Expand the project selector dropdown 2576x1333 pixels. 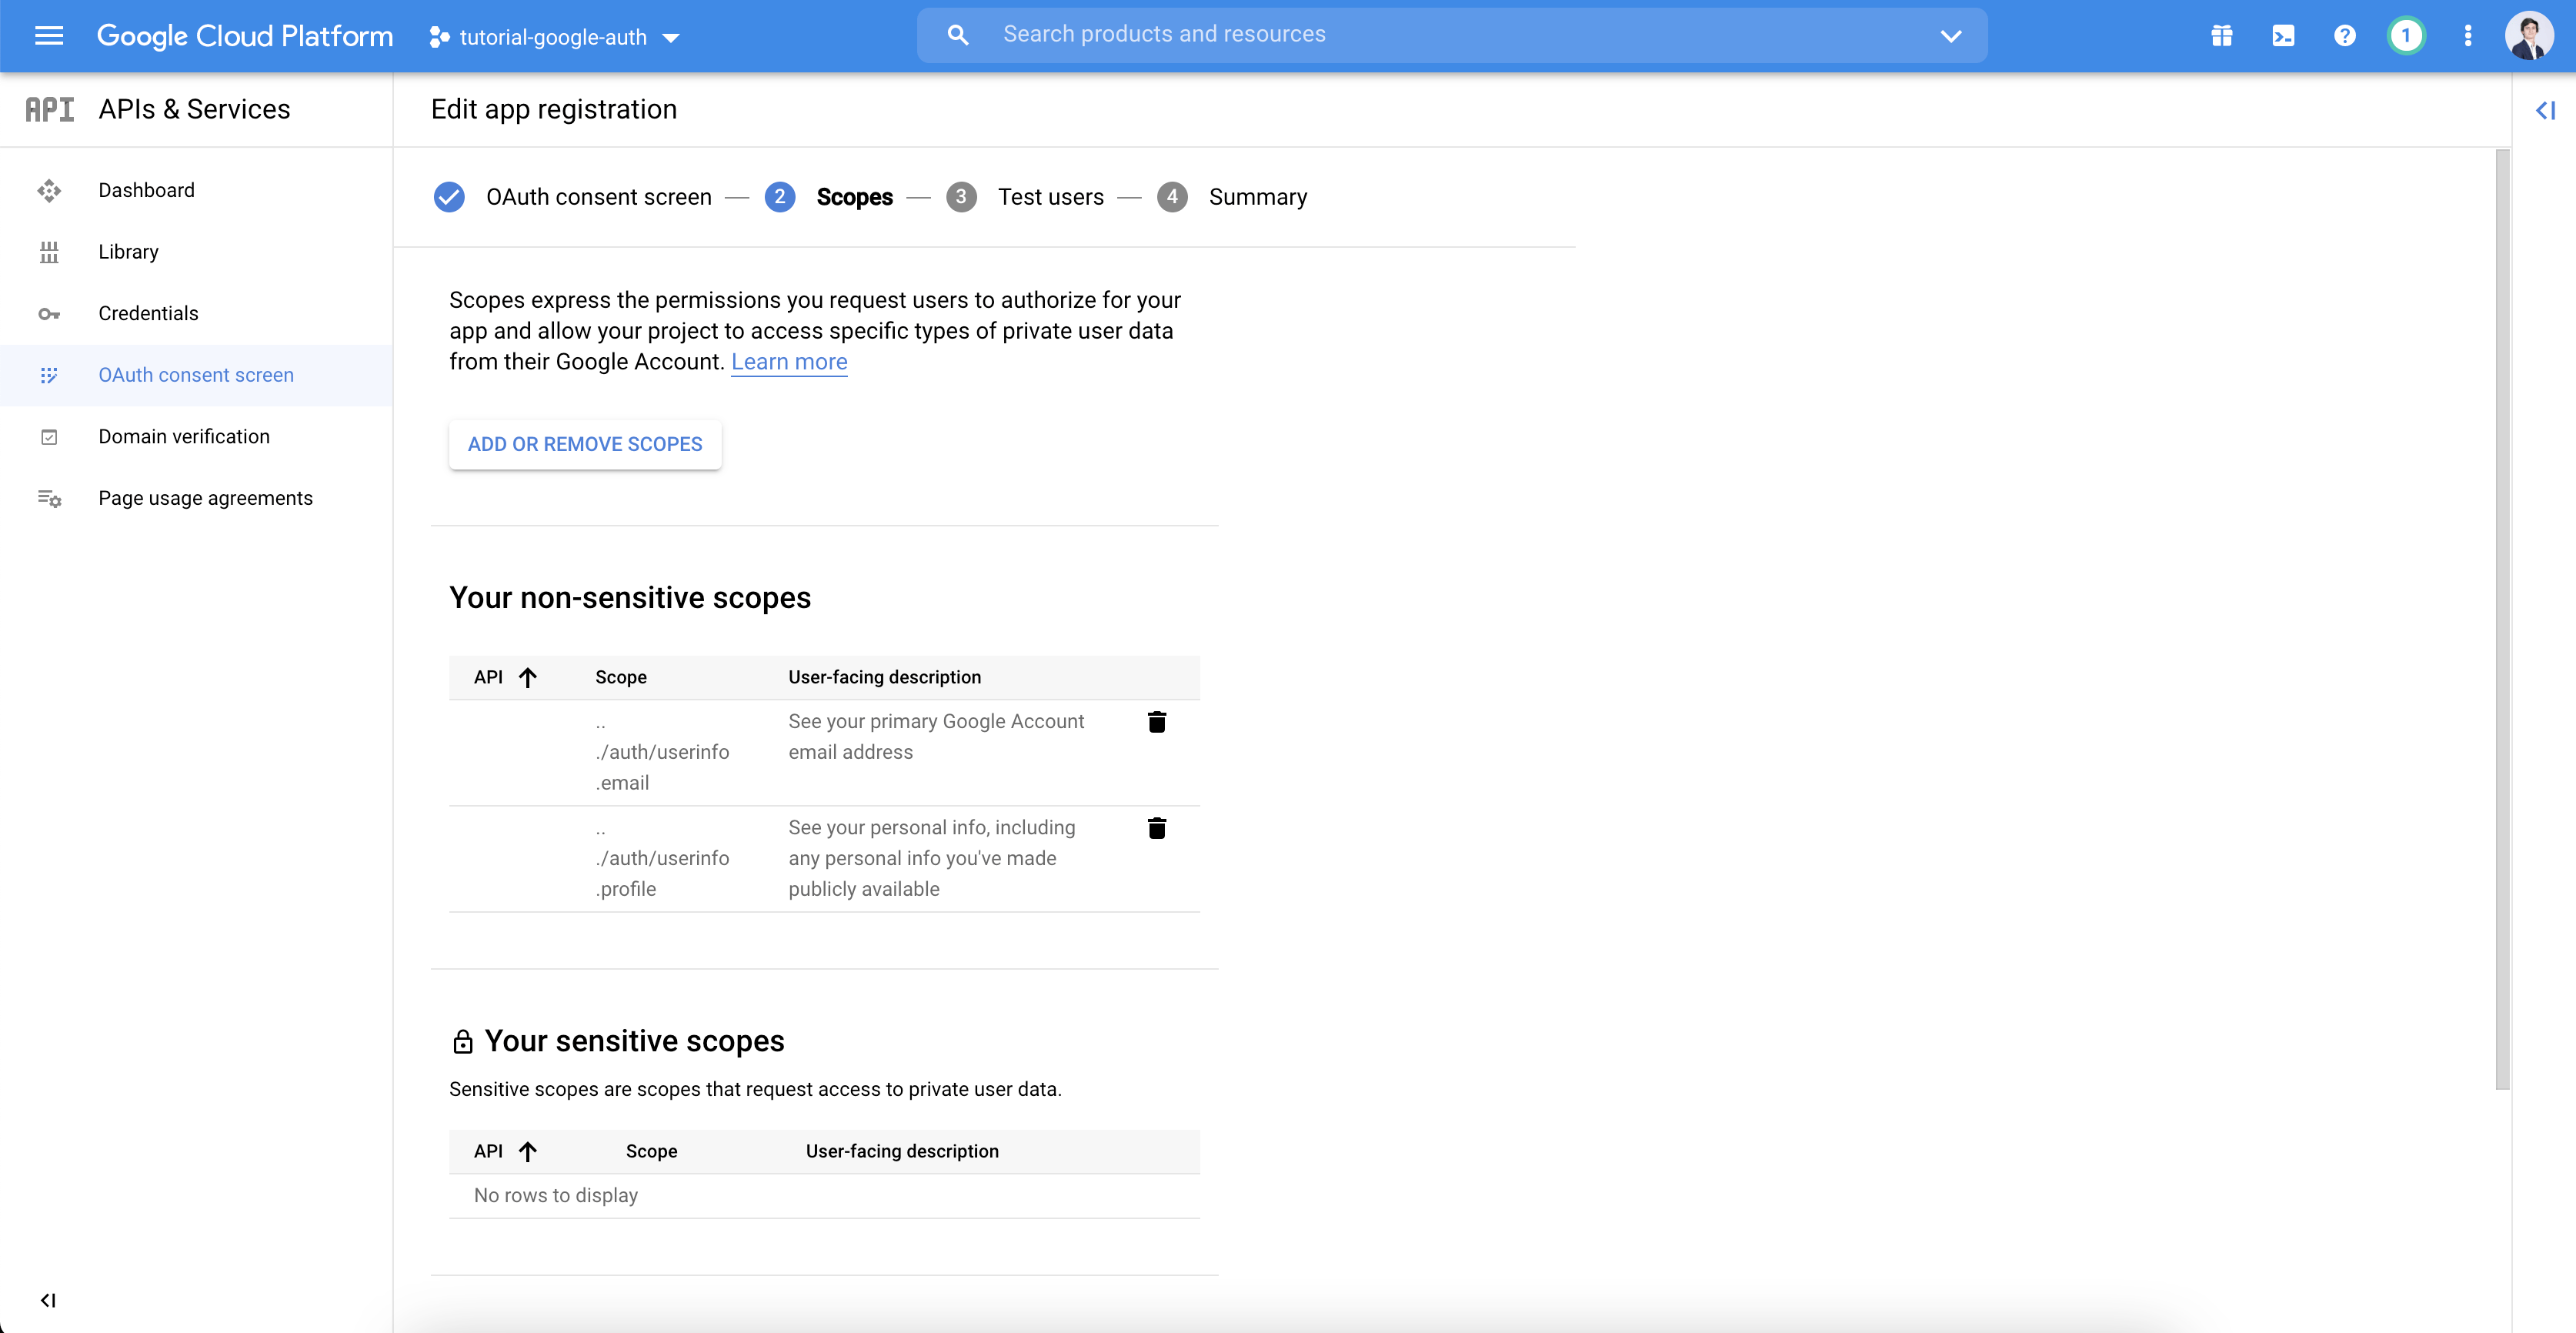pos(676,34)
